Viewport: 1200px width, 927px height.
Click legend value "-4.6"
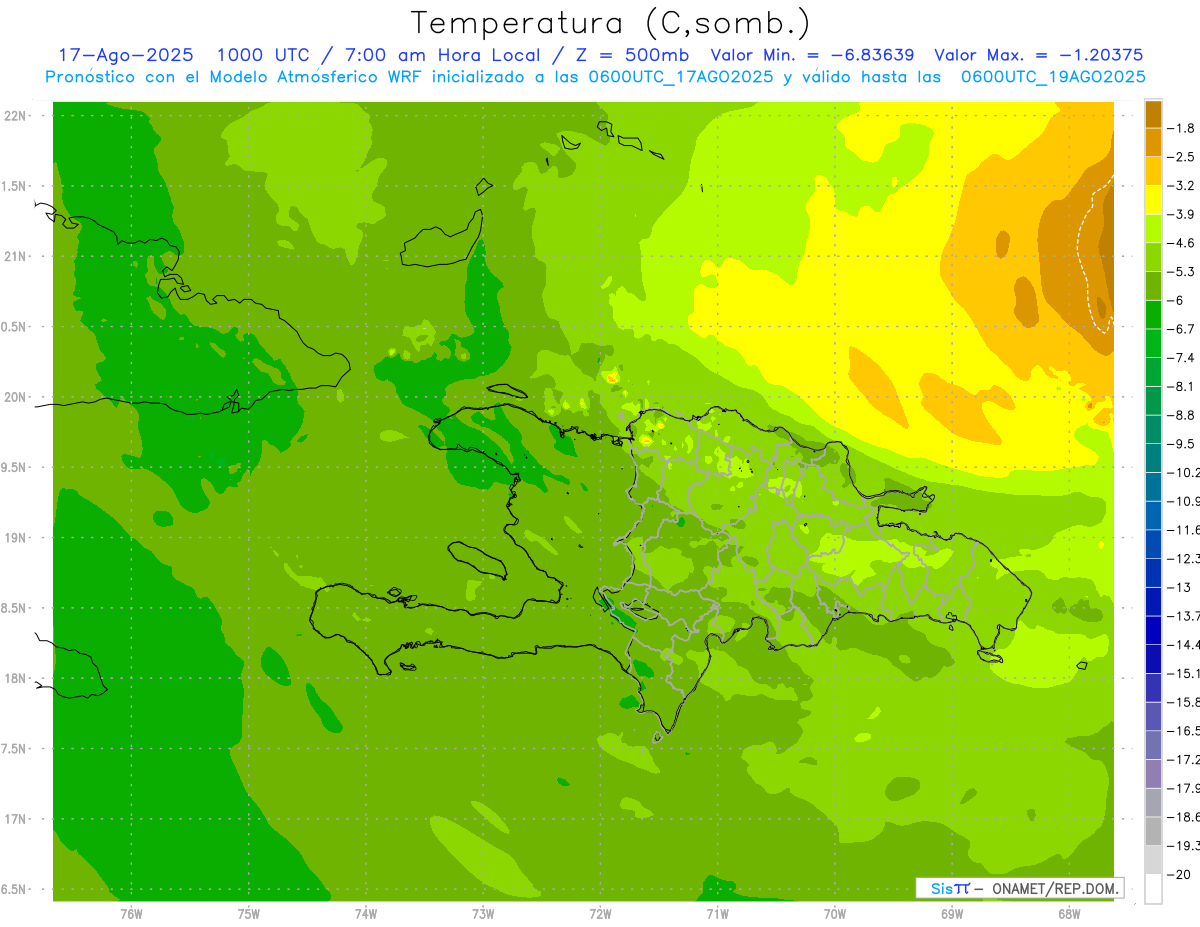click(1182, 243)
